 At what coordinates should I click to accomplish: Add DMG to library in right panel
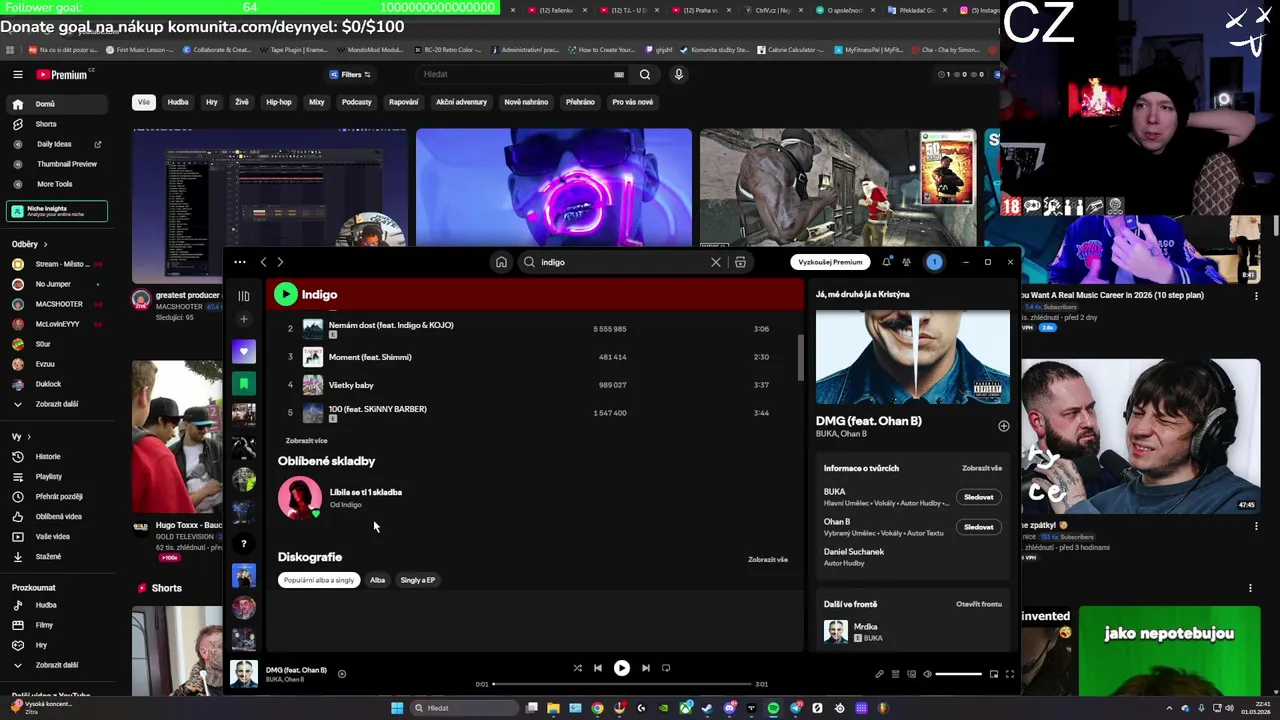pos(1003,426)
